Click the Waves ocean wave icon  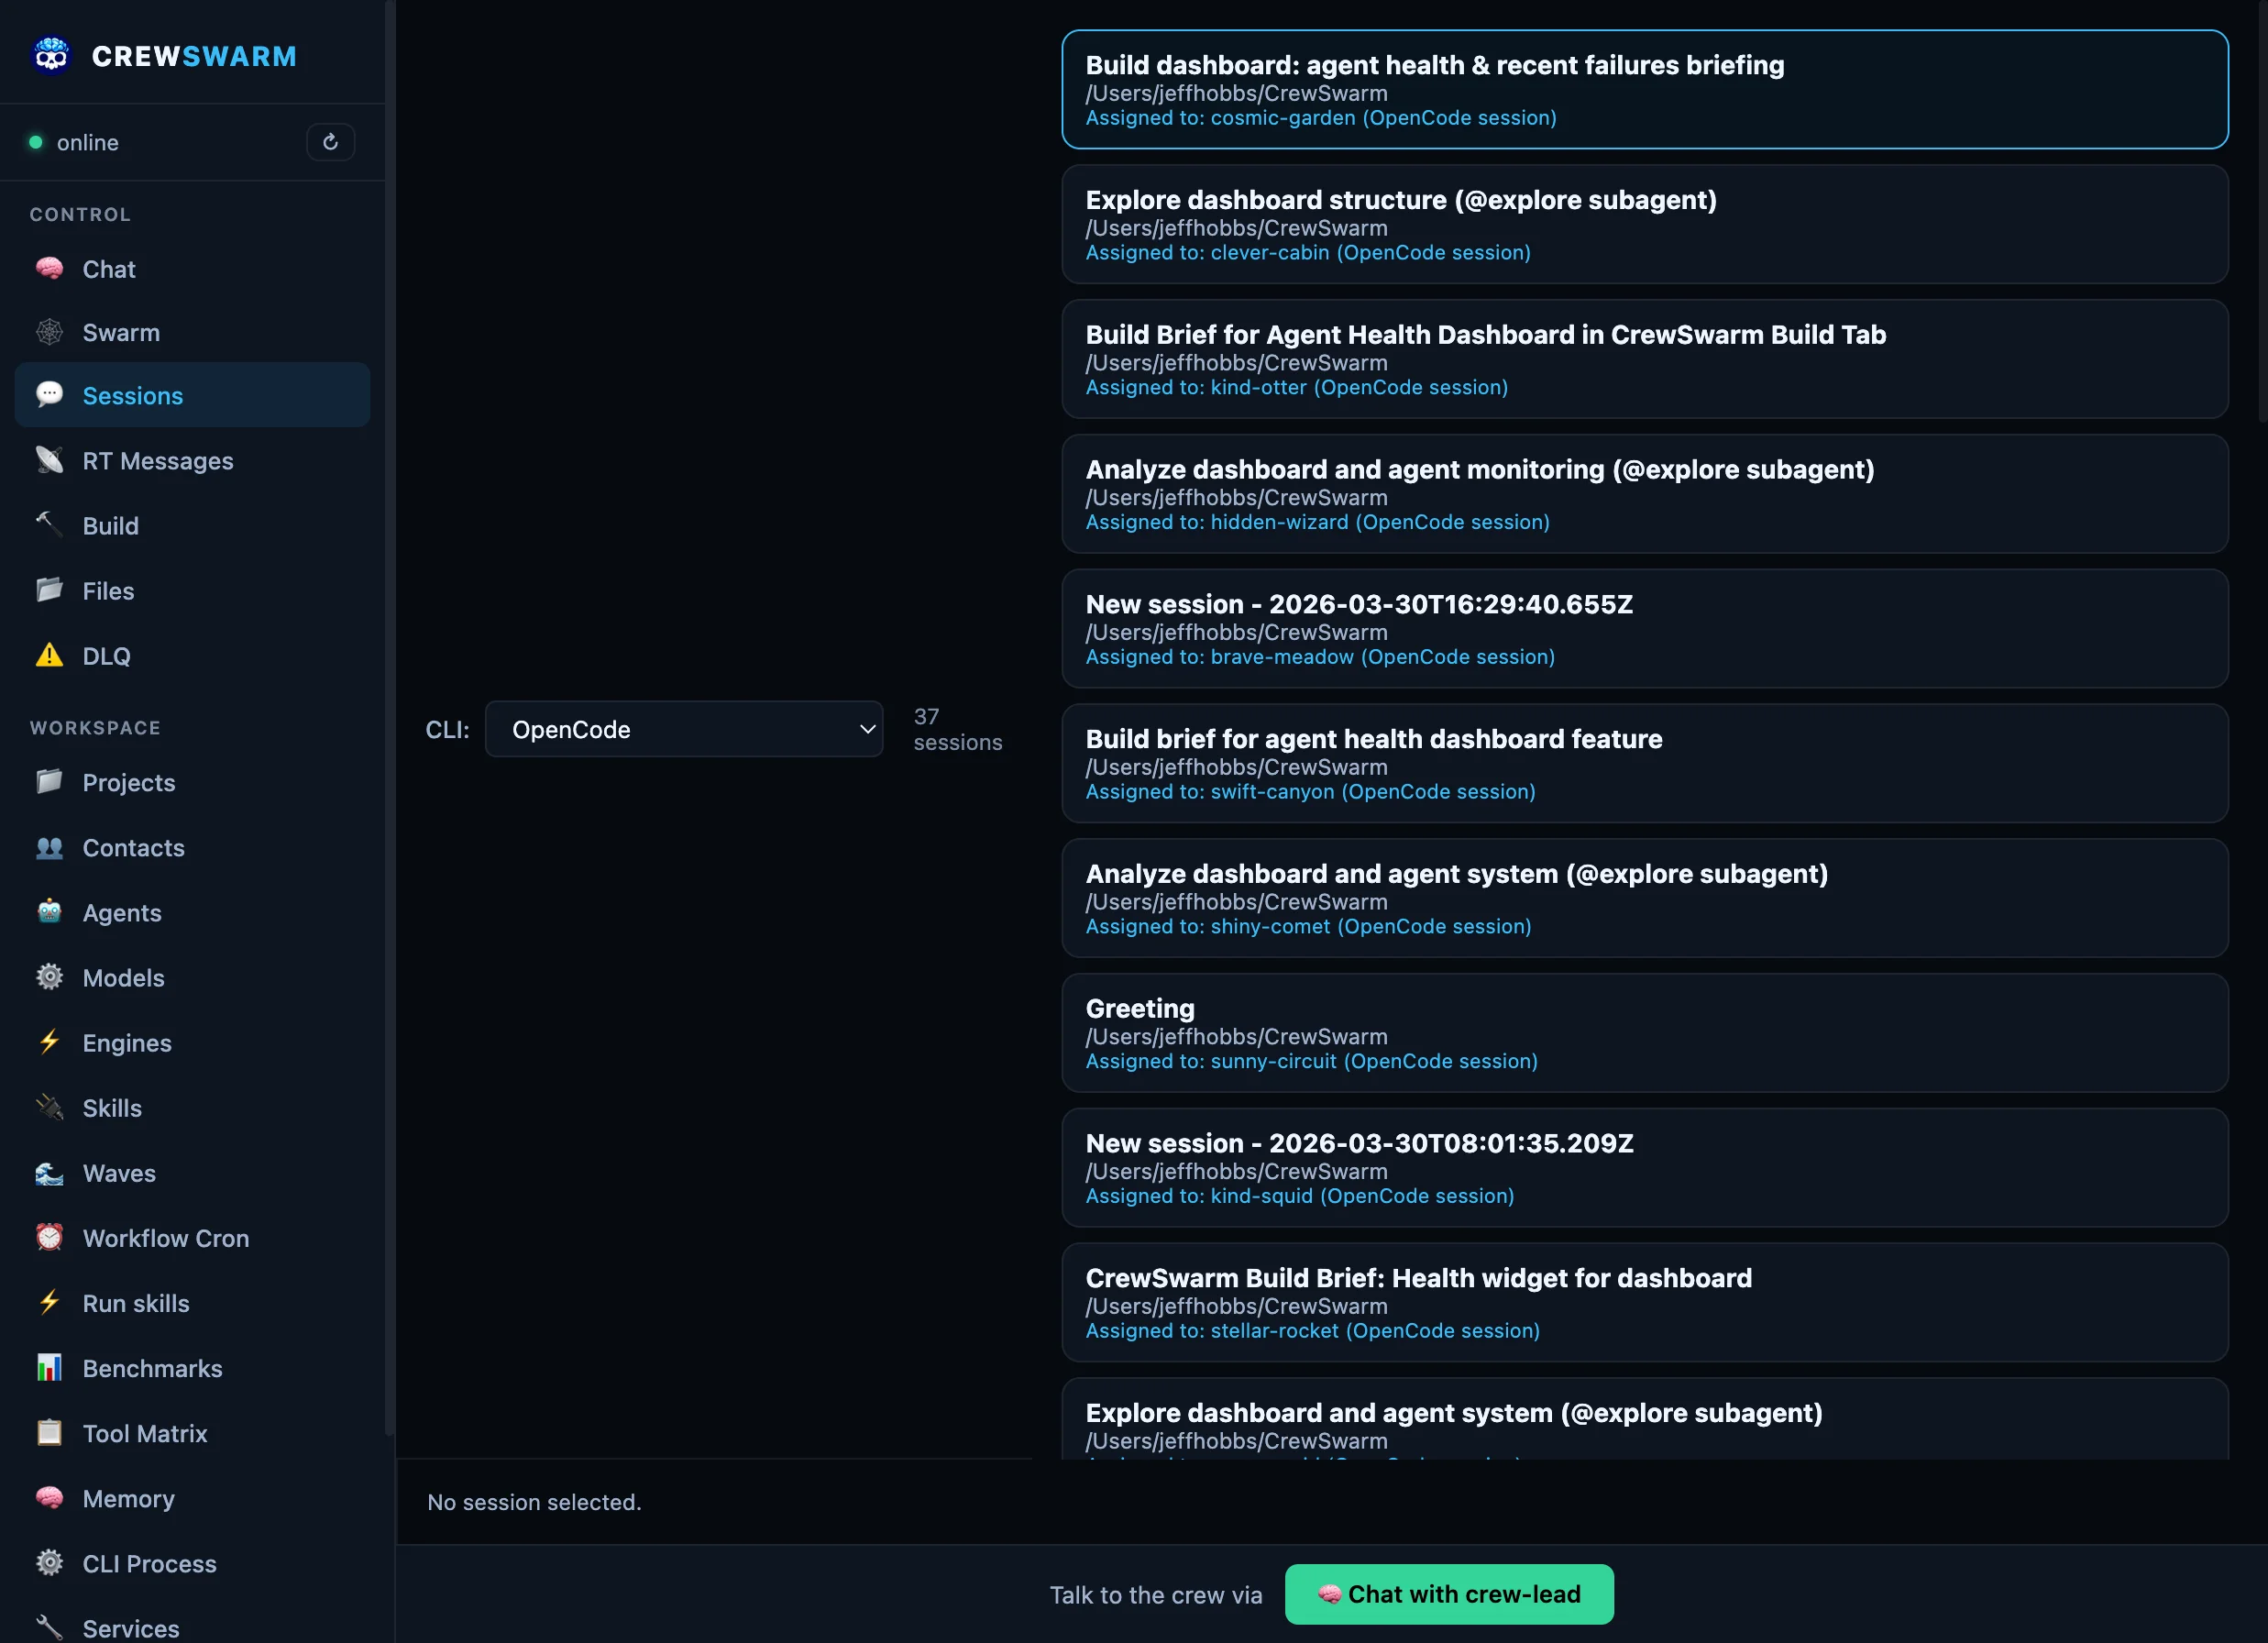49,1173
